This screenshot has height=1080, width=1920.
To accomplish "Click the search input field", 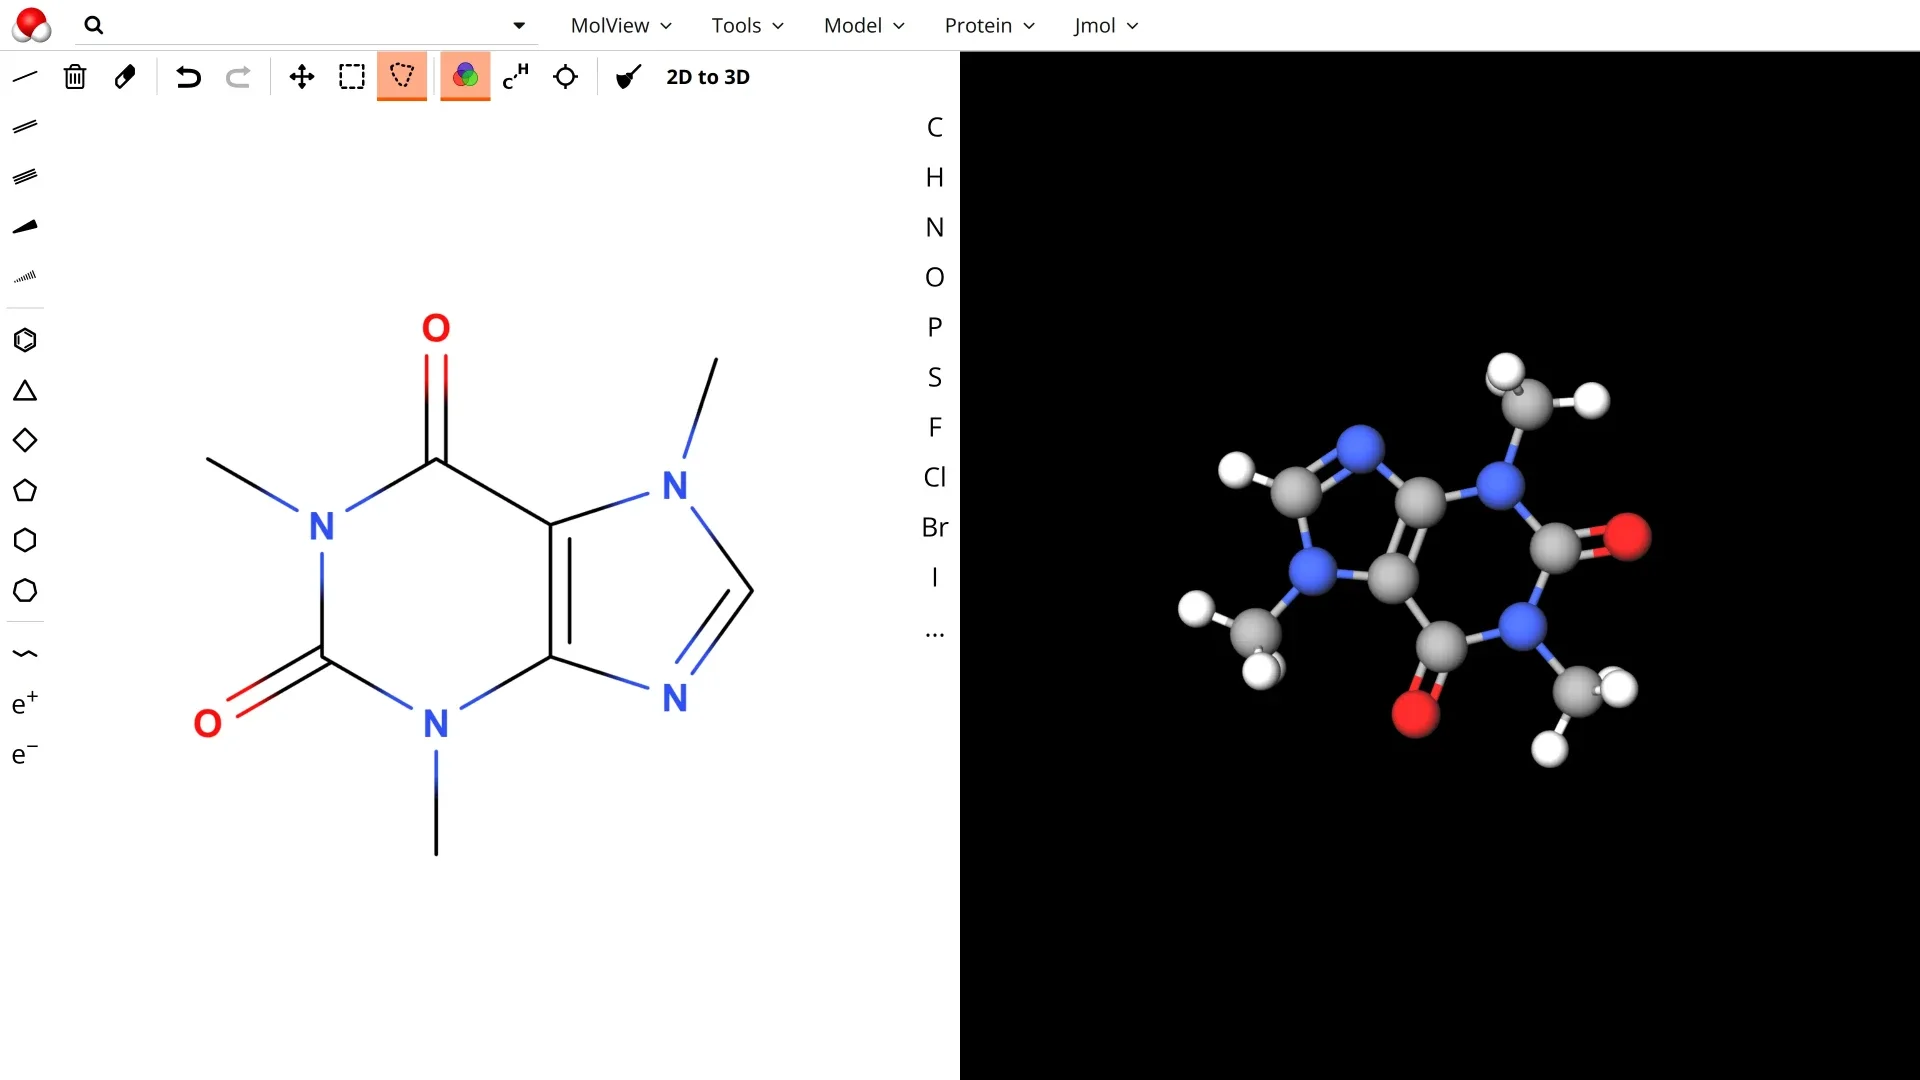I will pyautogui.click(x=300, y=26).
